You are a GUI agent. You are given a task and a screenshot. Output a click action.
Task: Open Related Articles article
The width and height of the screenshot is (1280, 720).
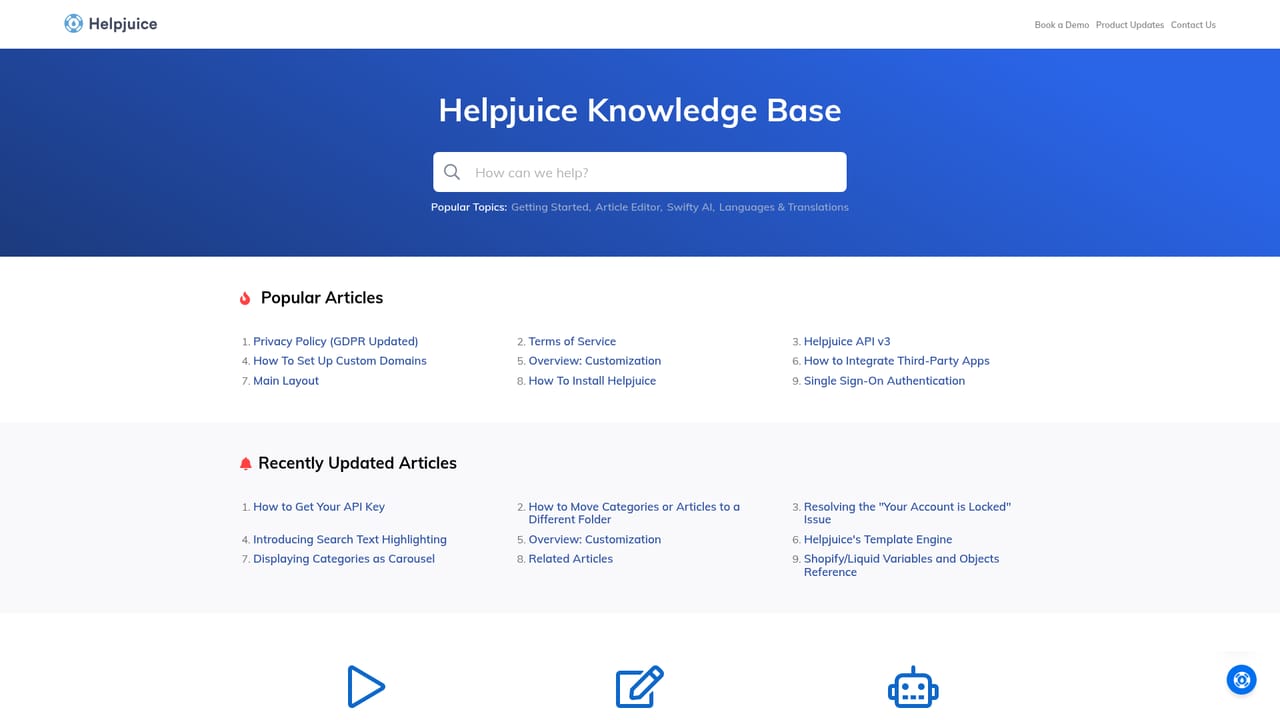[571, 559]
